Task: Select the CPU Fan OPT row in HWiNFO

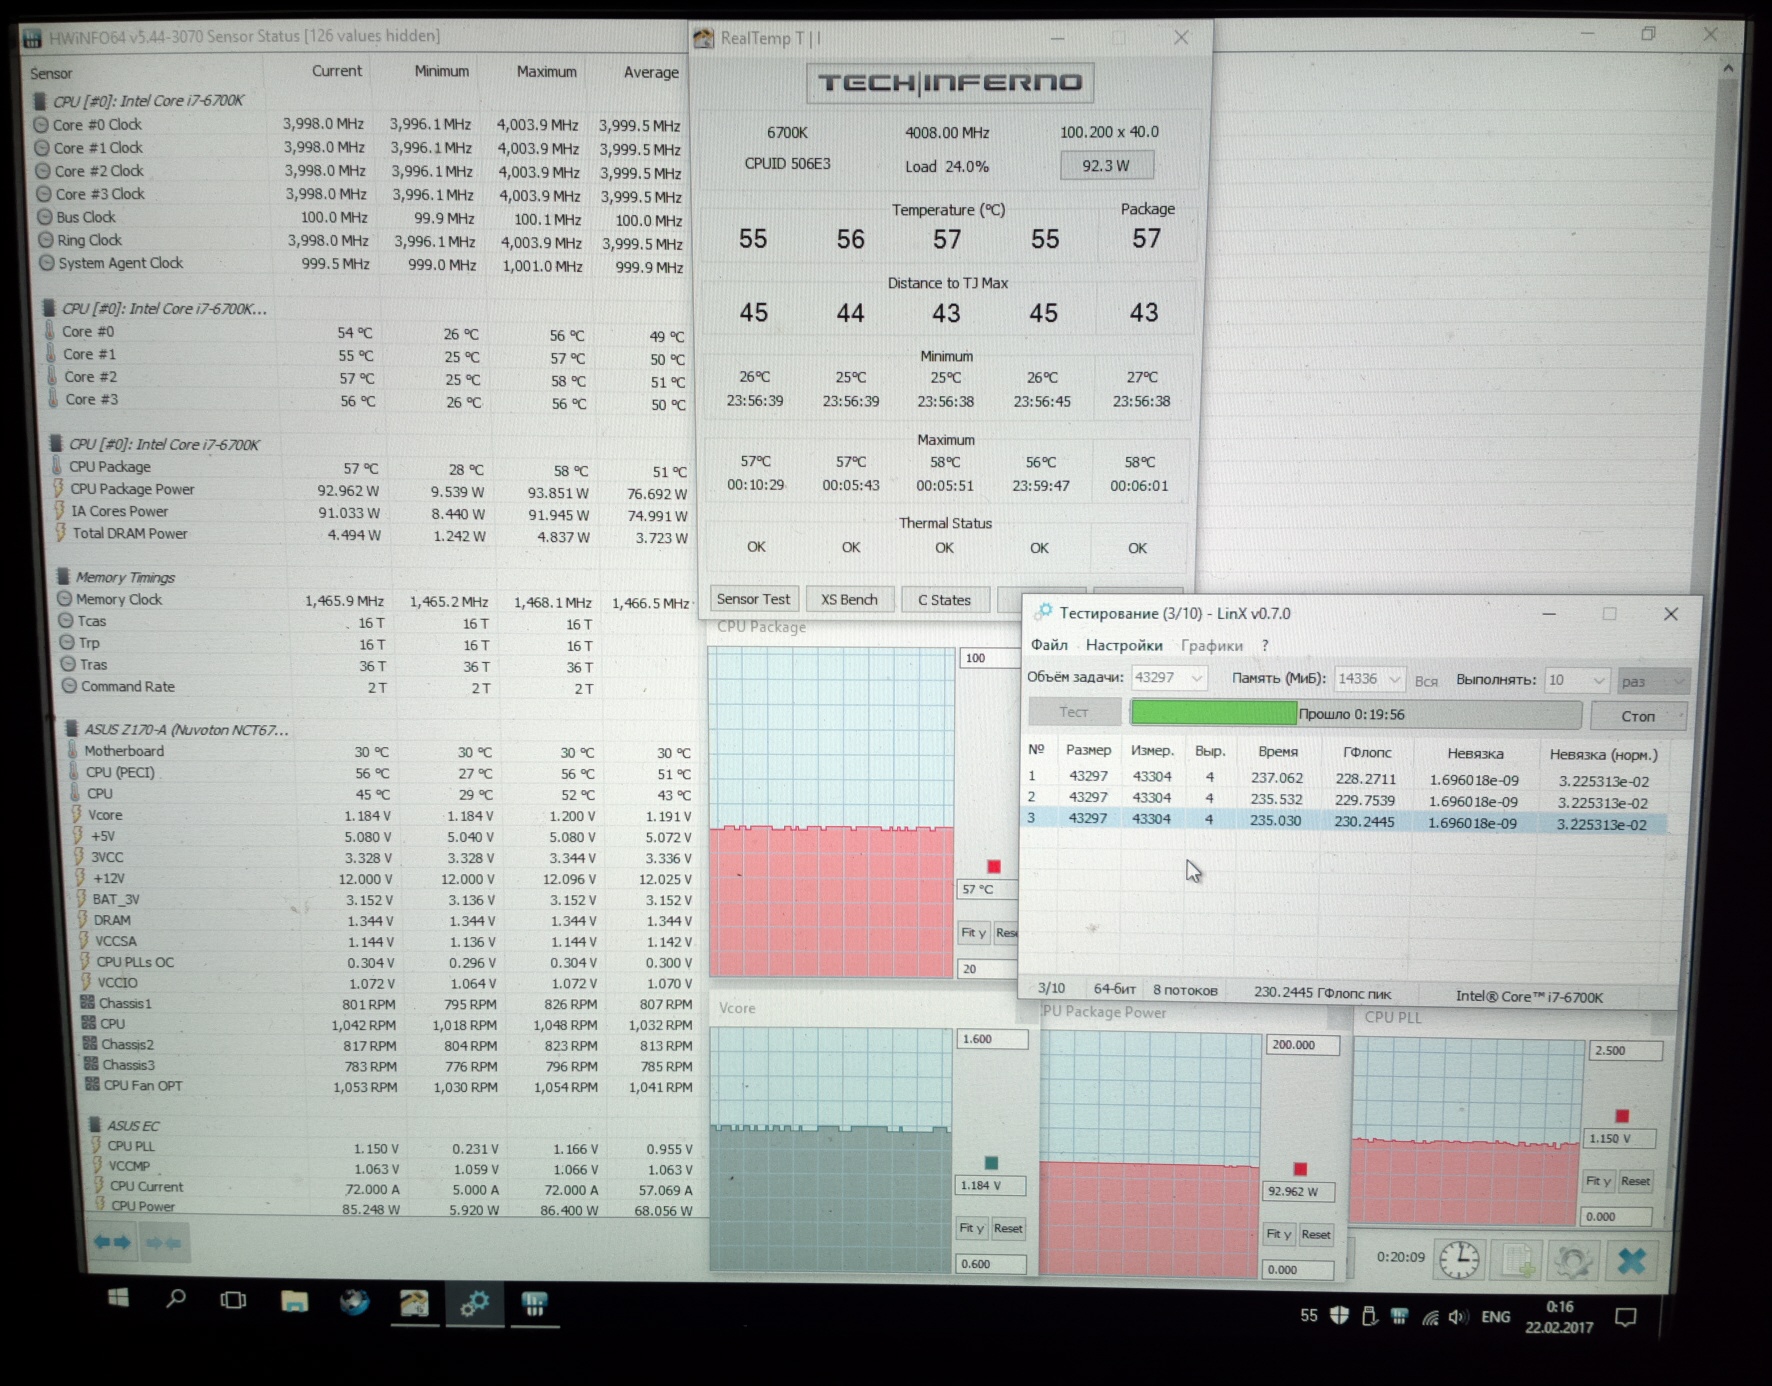Action: coord(390,1086)
